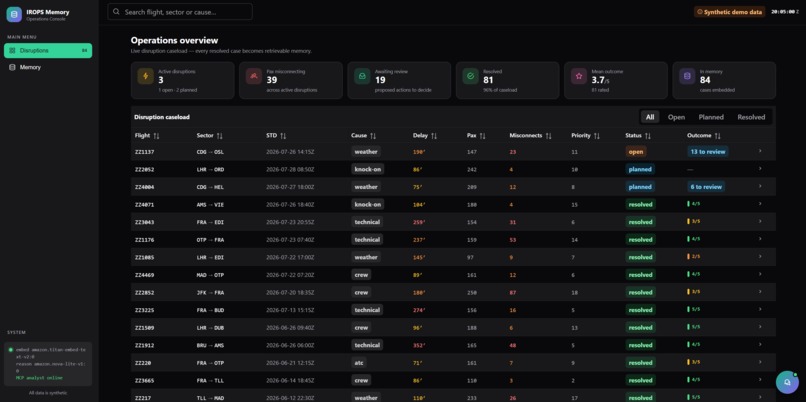Click sector JFK → FRA cell
This screenshot has height=402, width=806.
point(210,293)
